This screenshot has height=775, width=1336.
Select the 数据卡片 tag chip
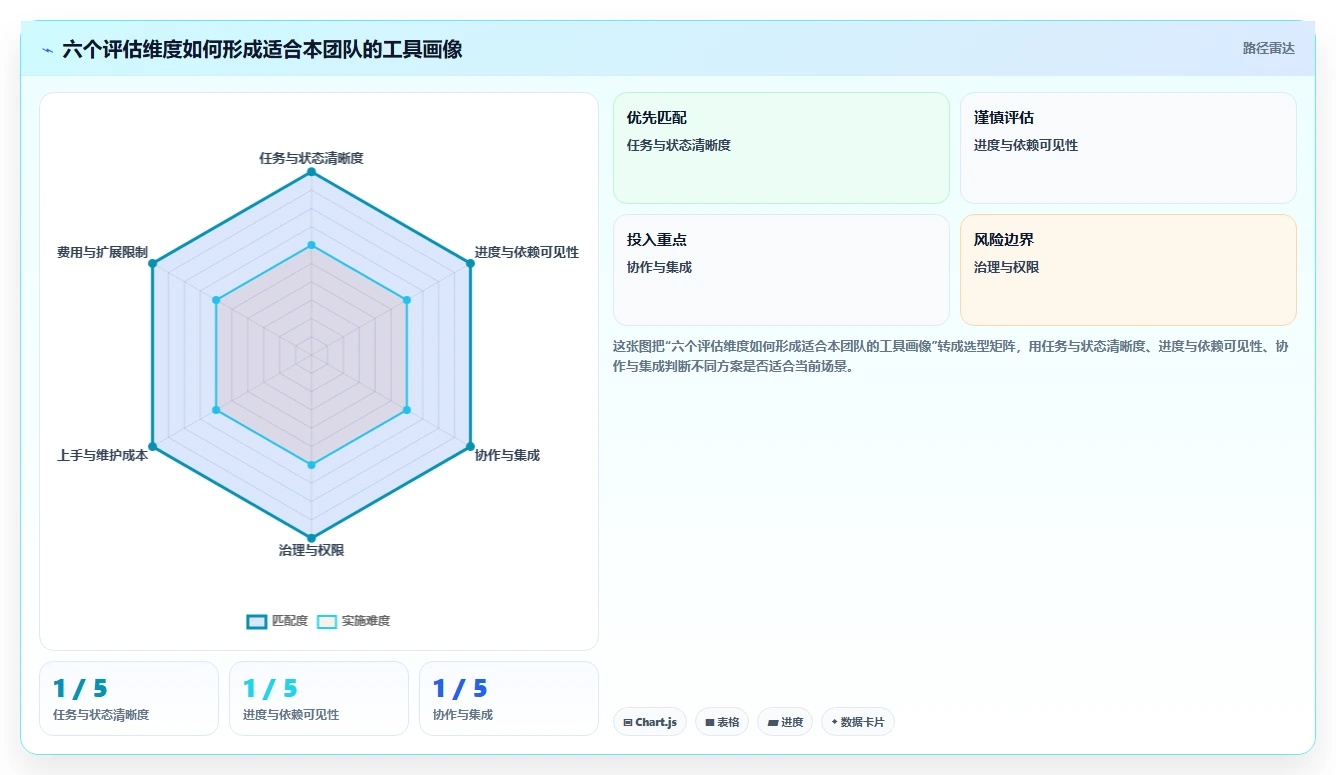[x=858, y=722]
